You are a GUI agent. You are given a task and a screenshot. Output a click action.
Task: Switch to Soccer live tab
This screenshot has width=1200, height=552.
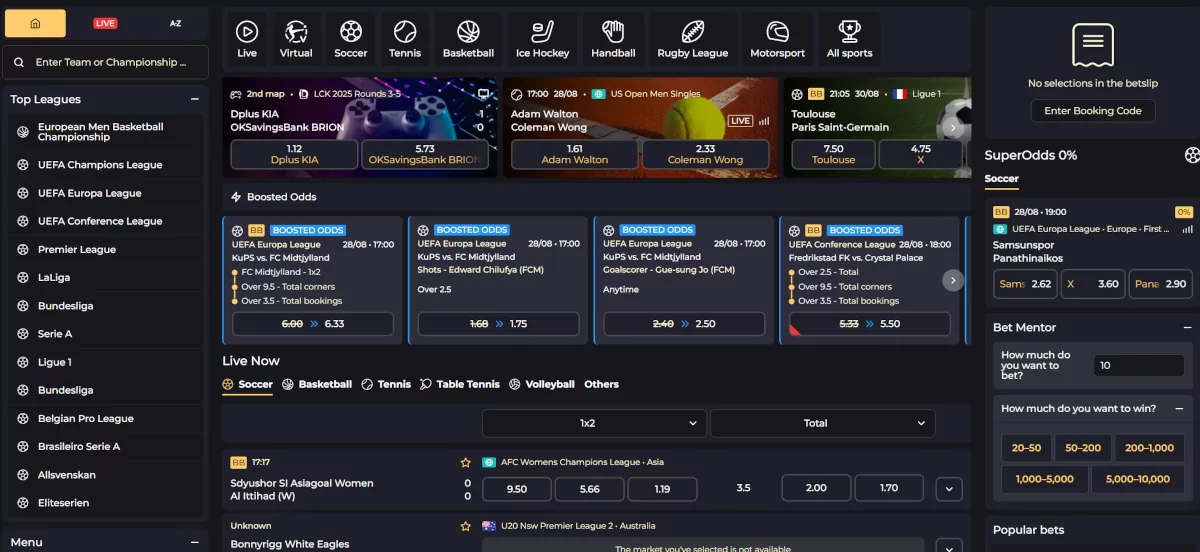pos(247,384)
